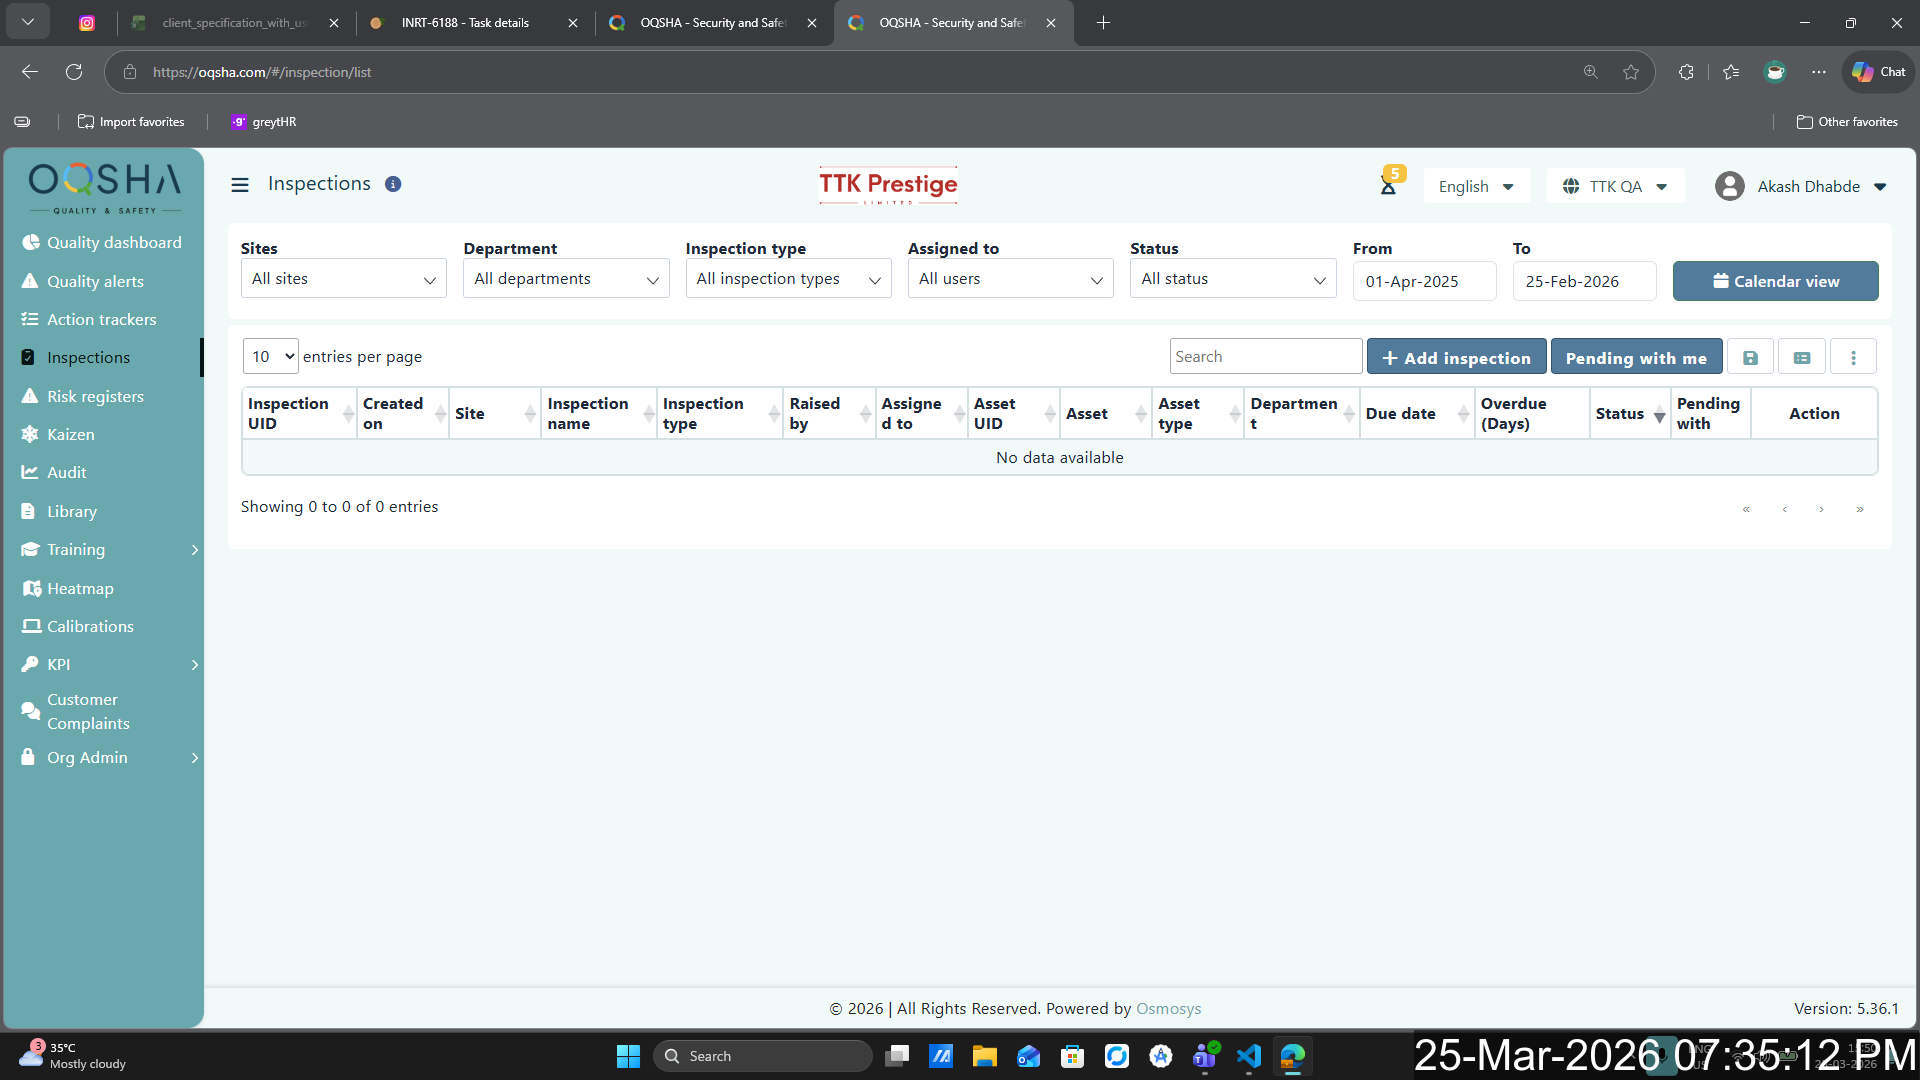Open the three-dot more options button
This screenshot has width=1920, height=1080.
[1853, 357]
